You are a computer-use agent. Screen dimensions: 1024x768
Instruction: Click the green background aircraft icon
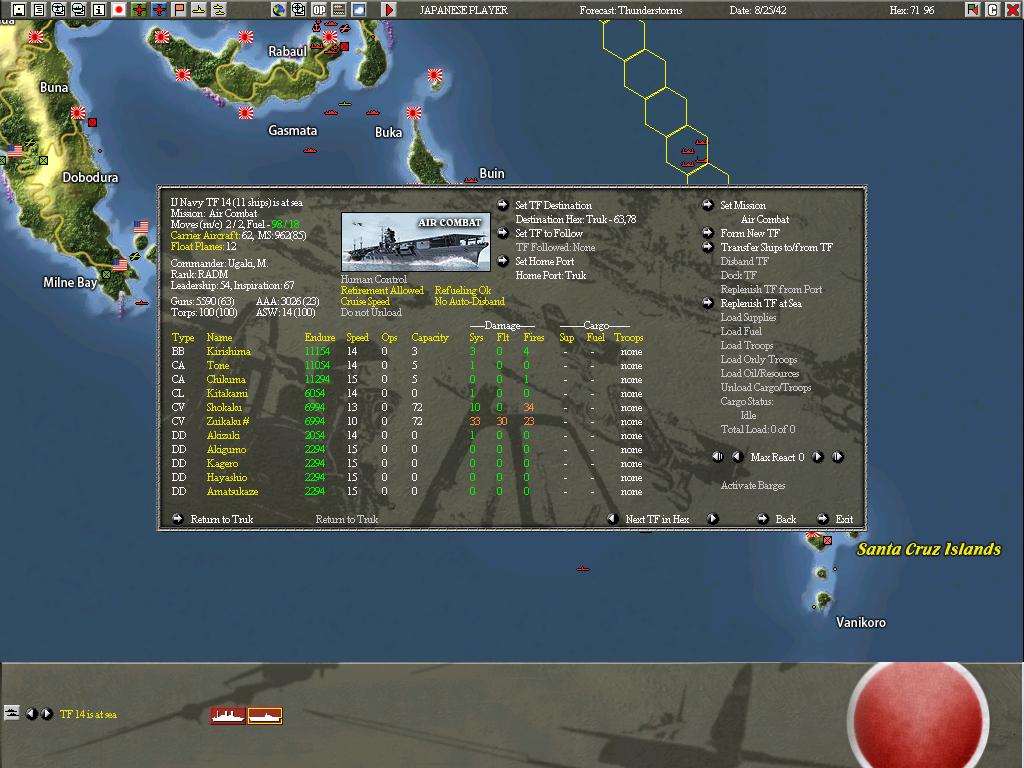point(139,10)
